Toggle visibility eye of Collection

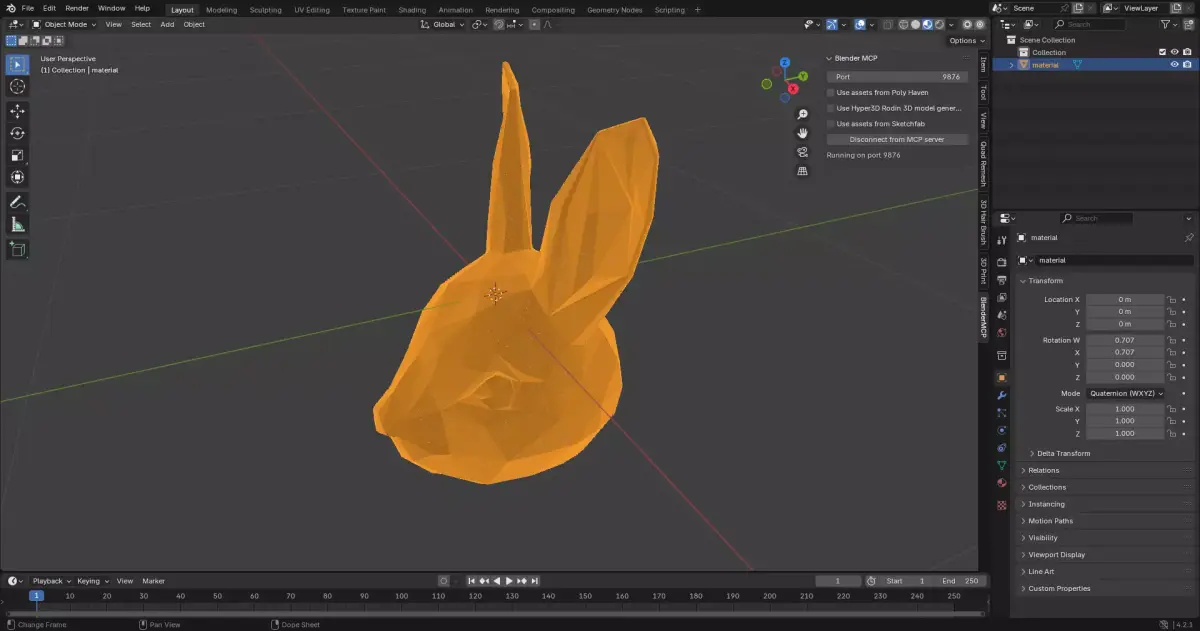pyautogui.click(x=1174, y=52)
